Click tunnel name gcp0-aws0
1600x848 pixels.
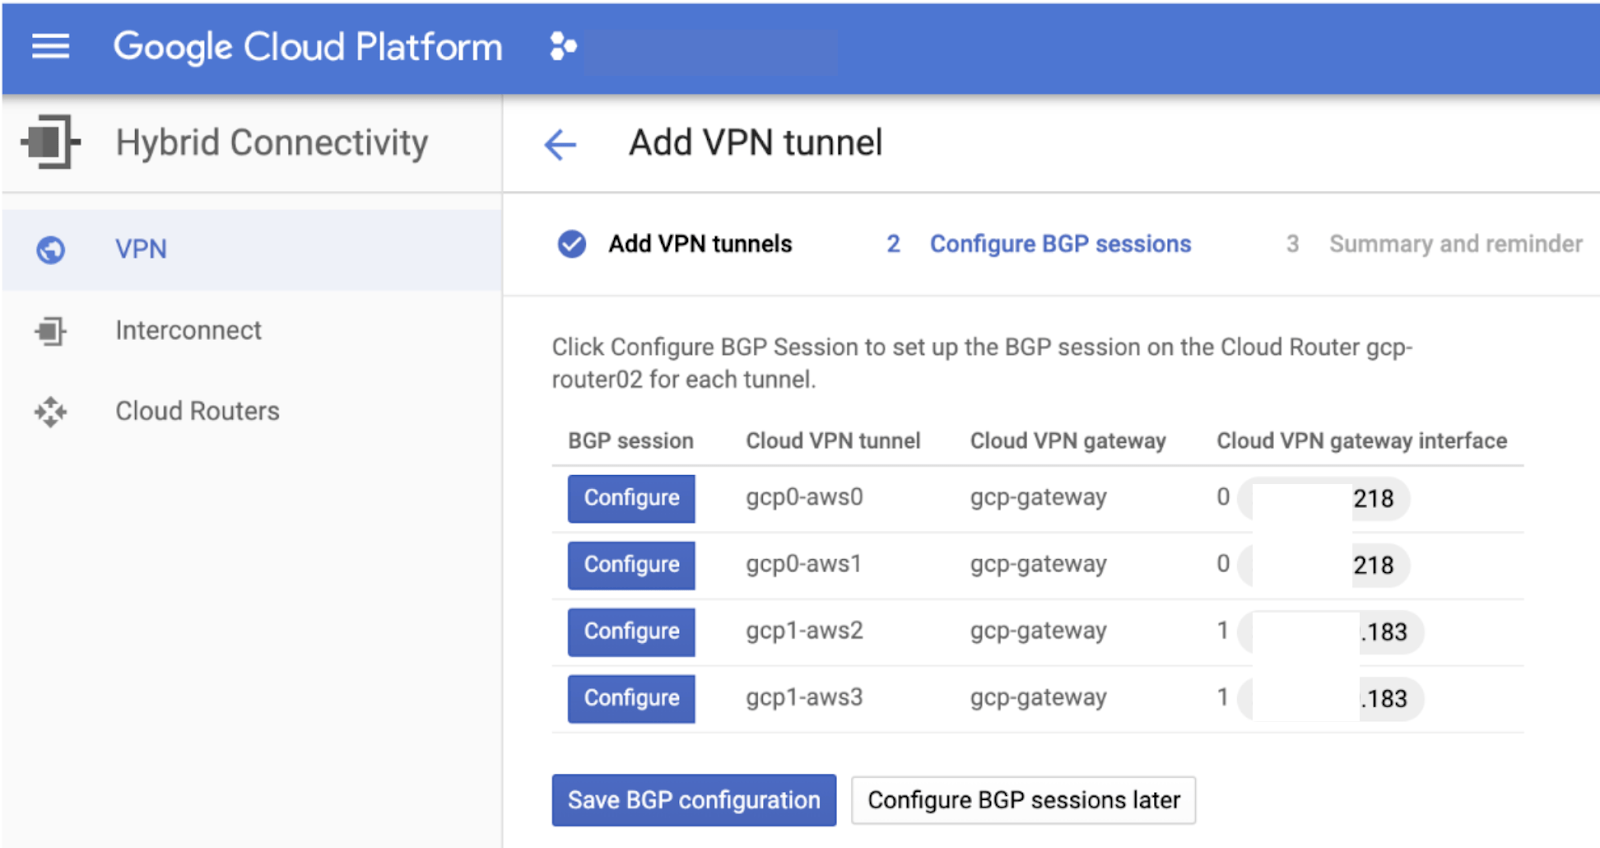pos(804,497)
